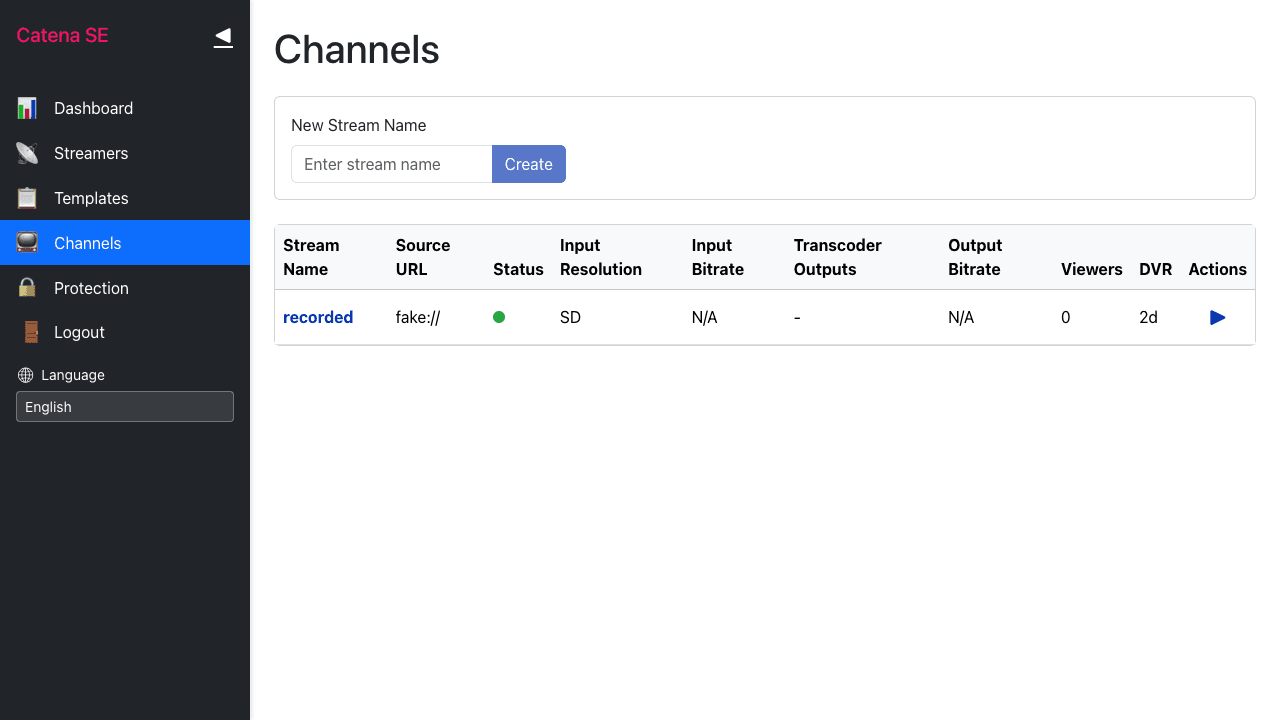Open the recorded stream details link
Viewport: 1280px width, 720px height.
(x=318, y=317)
